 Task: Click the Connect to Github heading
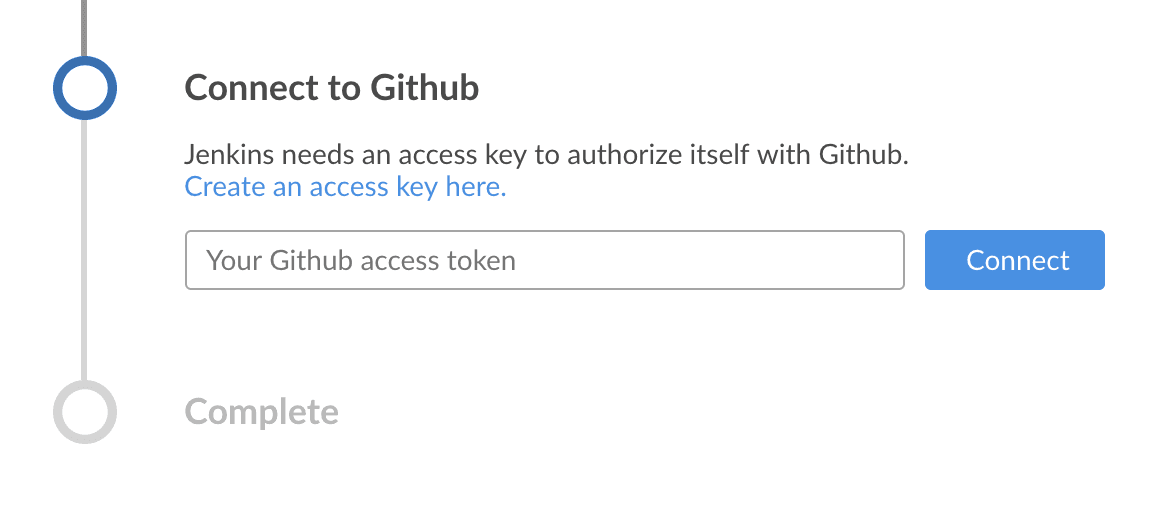tap(331, 88)
